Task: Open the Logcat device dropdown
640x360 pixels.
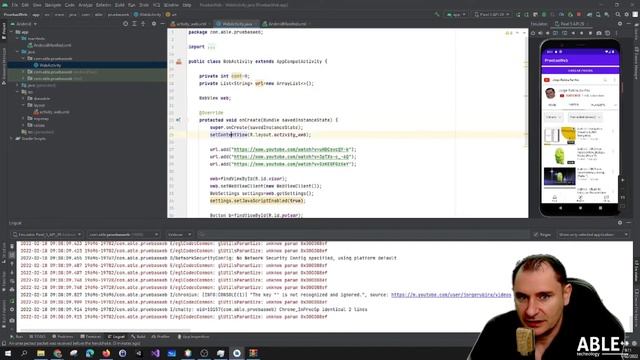Action: tap(47, 235)
